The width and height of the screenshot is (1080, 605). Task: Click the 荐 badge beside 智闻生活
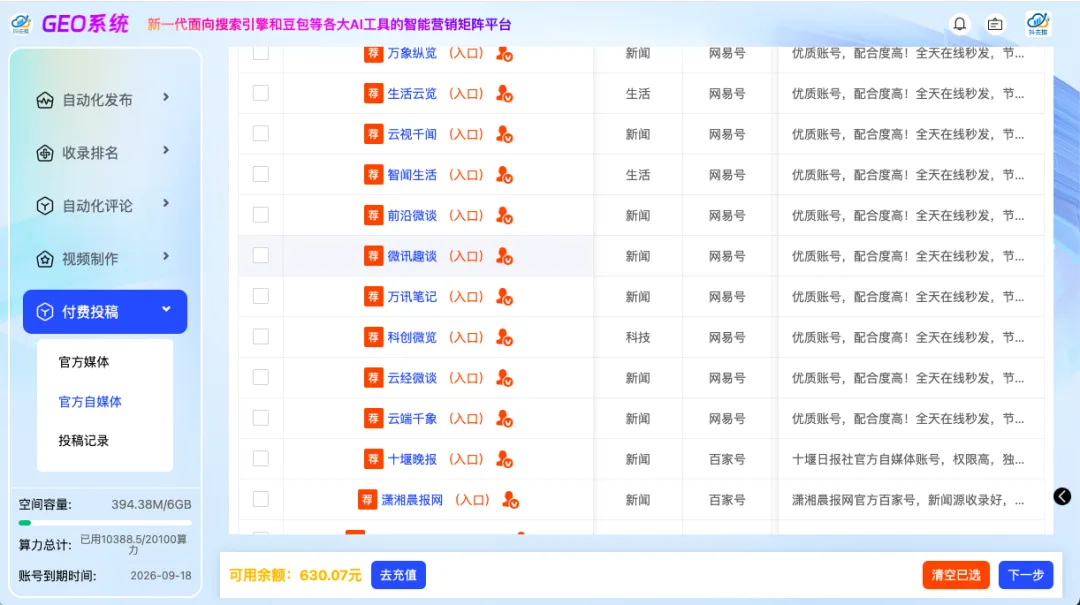click(373, 175)
